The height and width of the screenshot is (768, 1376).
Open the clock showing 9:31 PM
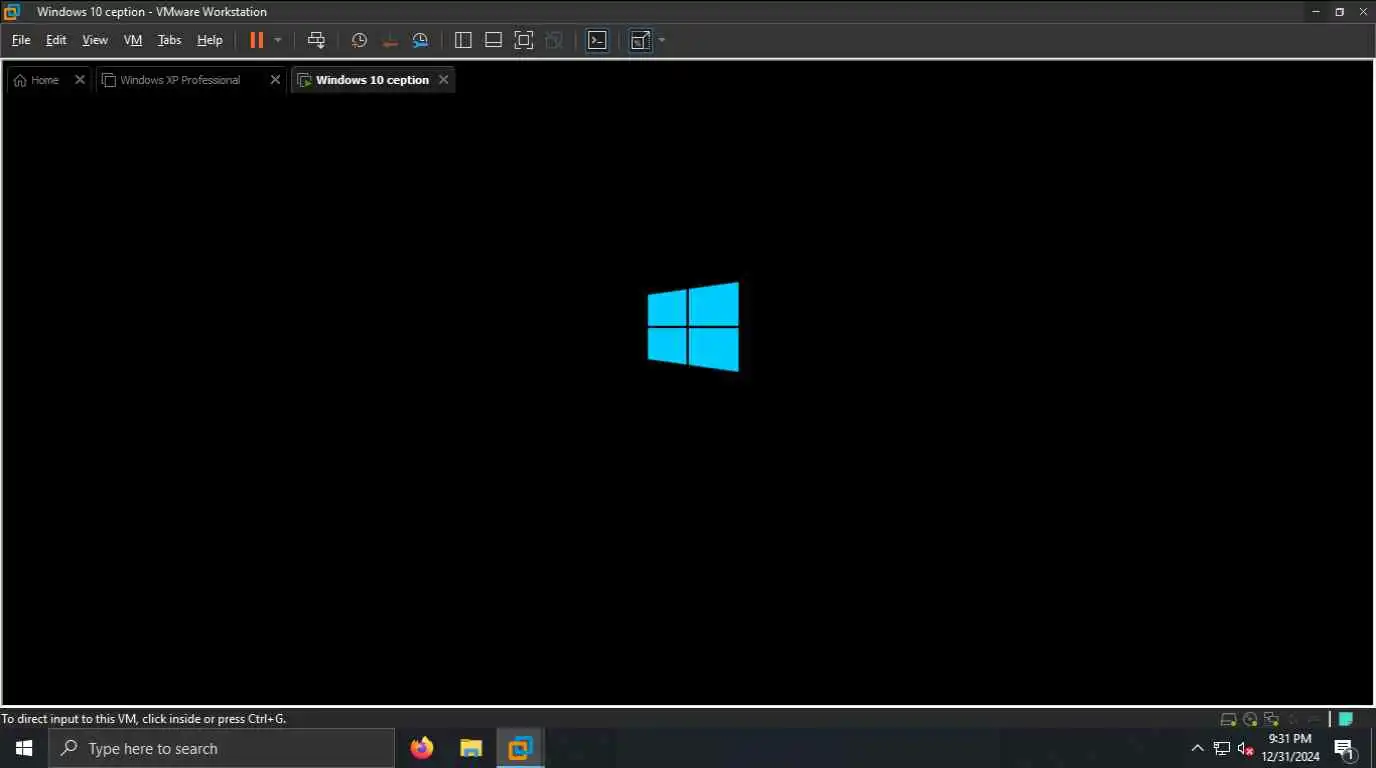pos(1290,748)
